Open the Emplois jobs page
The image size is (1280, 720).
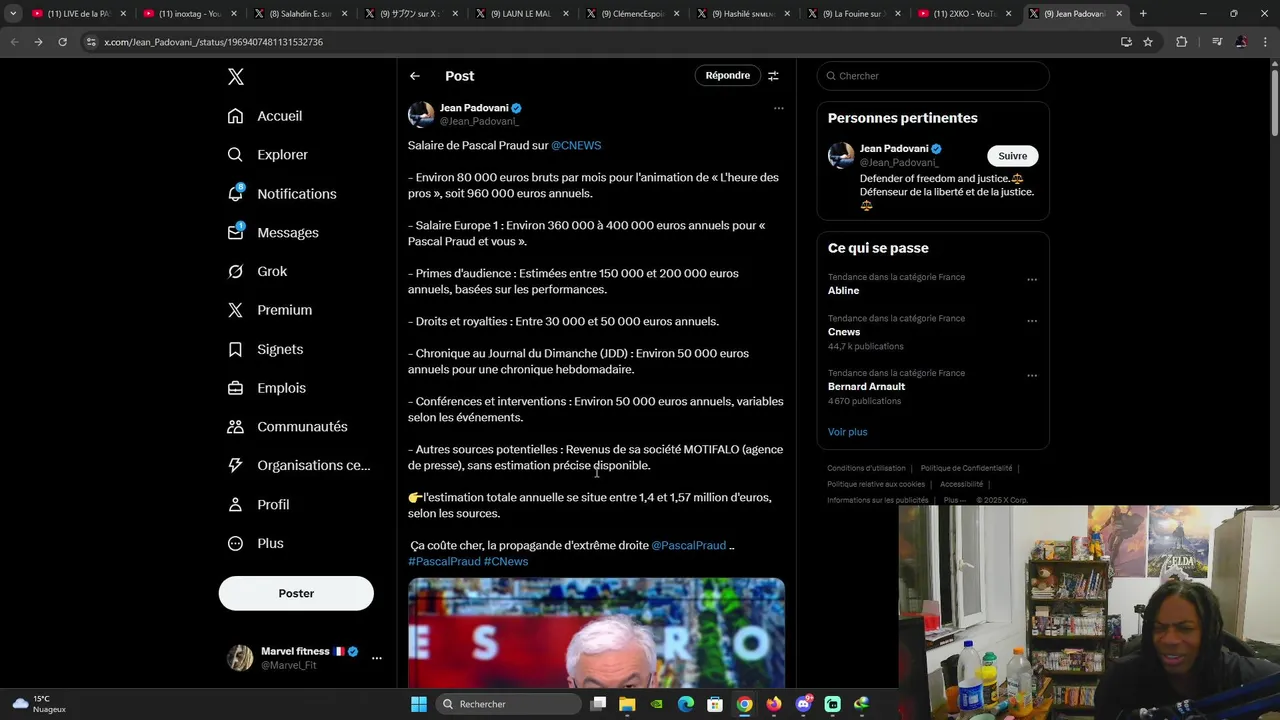tap(267, 388)
